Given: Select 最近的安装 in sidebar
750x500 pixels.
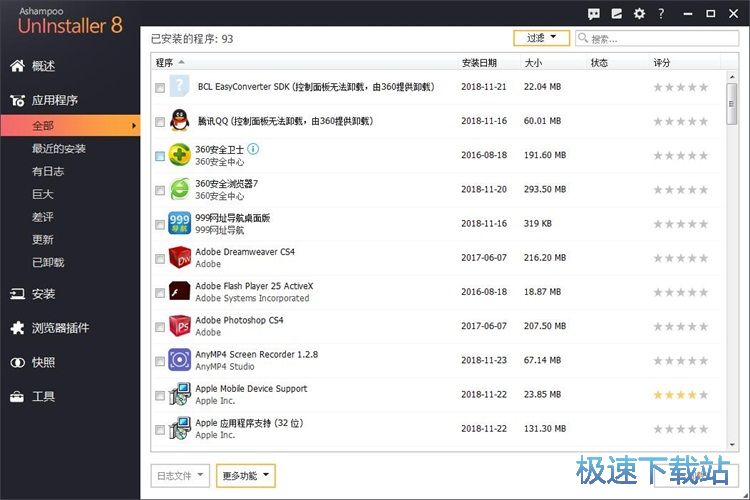Looking at the screenshot, I should (58, 149).
